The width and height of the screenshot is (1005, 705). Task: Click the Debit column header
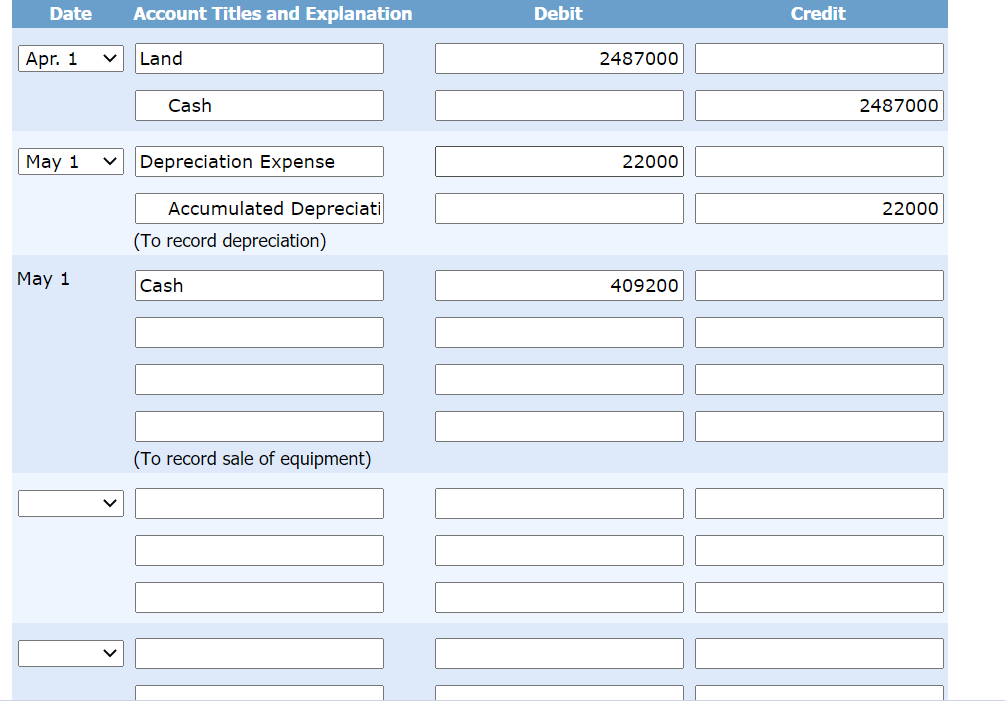pyautogui.click(x=558, y=13)
